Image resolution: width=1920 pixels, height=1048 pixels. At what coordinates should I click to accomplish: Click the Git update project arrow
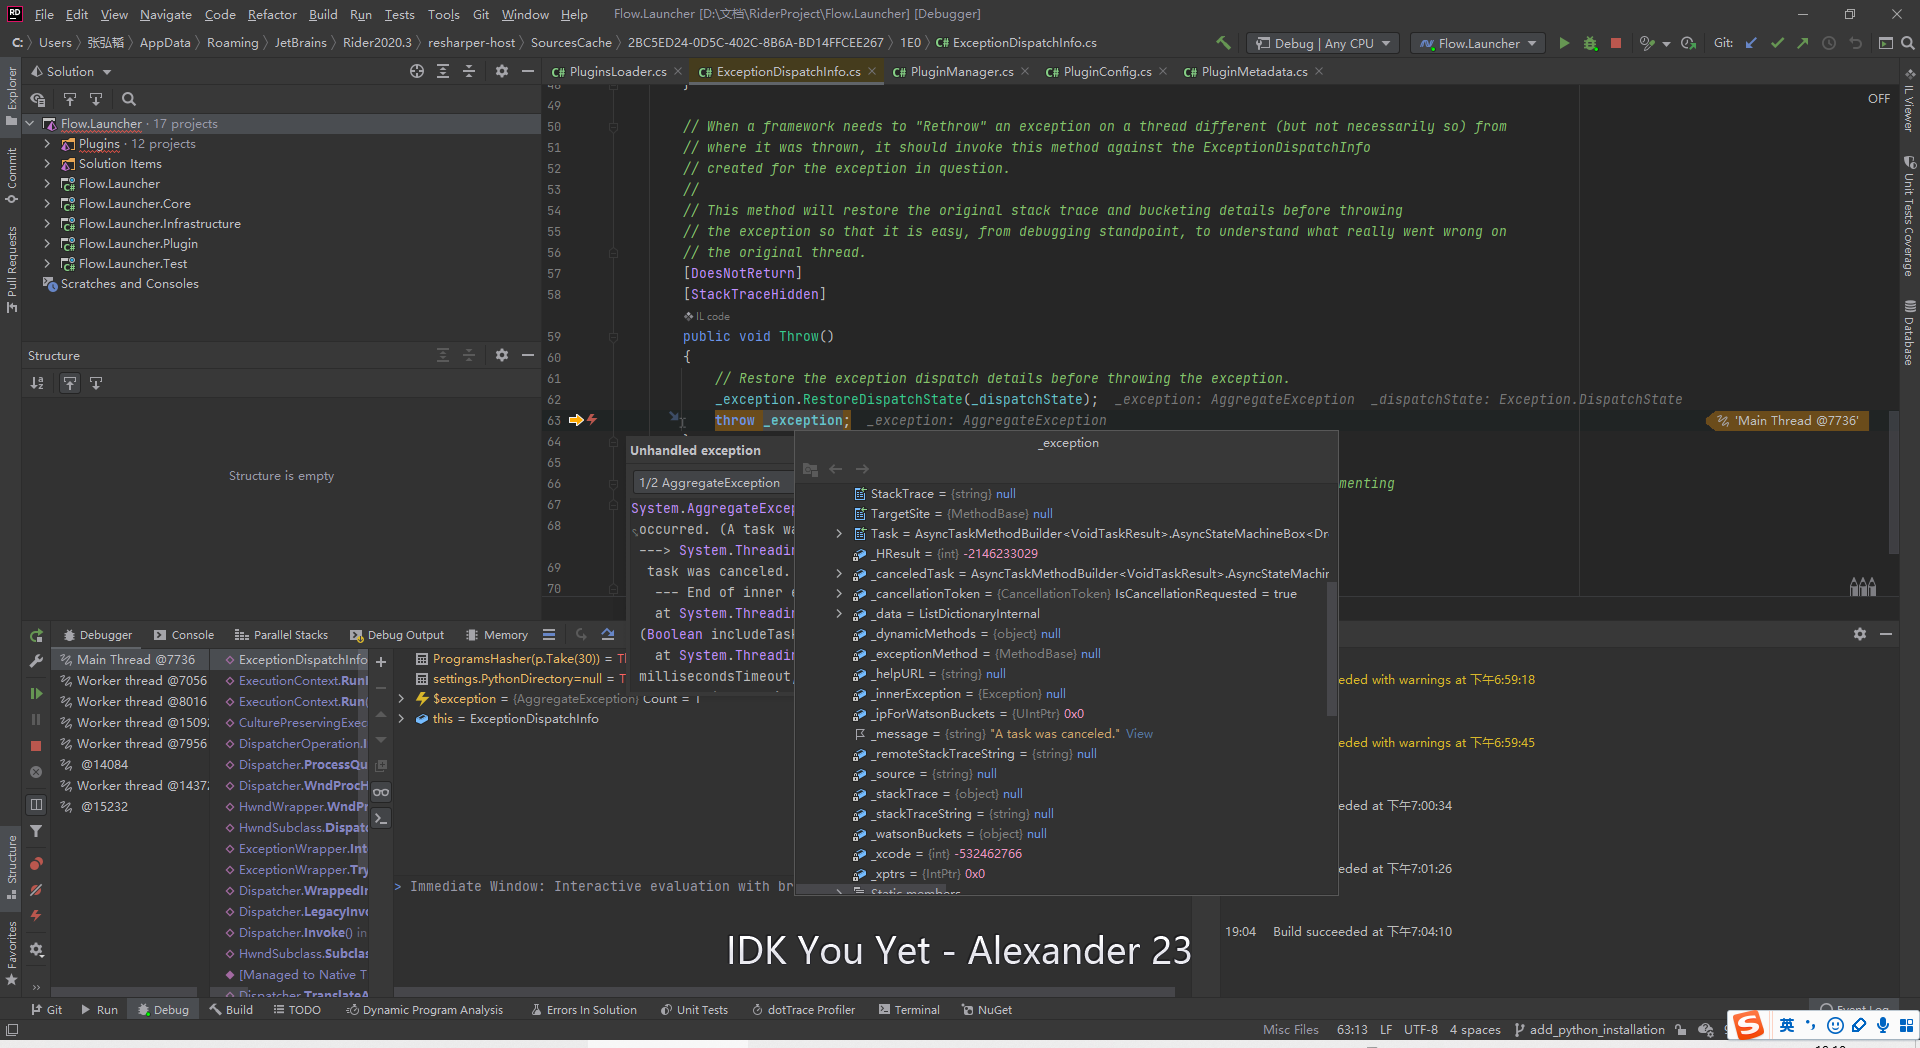click(1751, 43)
